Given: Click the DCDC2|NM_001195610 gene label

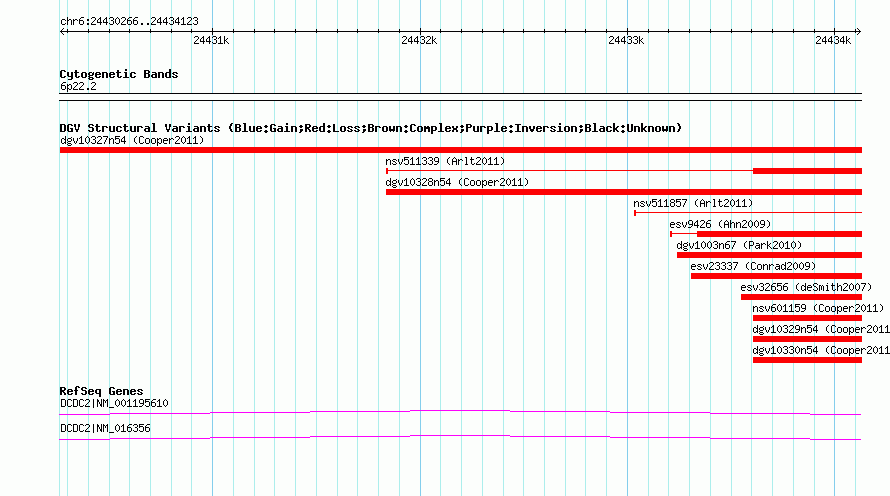Looking at the screenshot, I should click(x=114, y=403).
